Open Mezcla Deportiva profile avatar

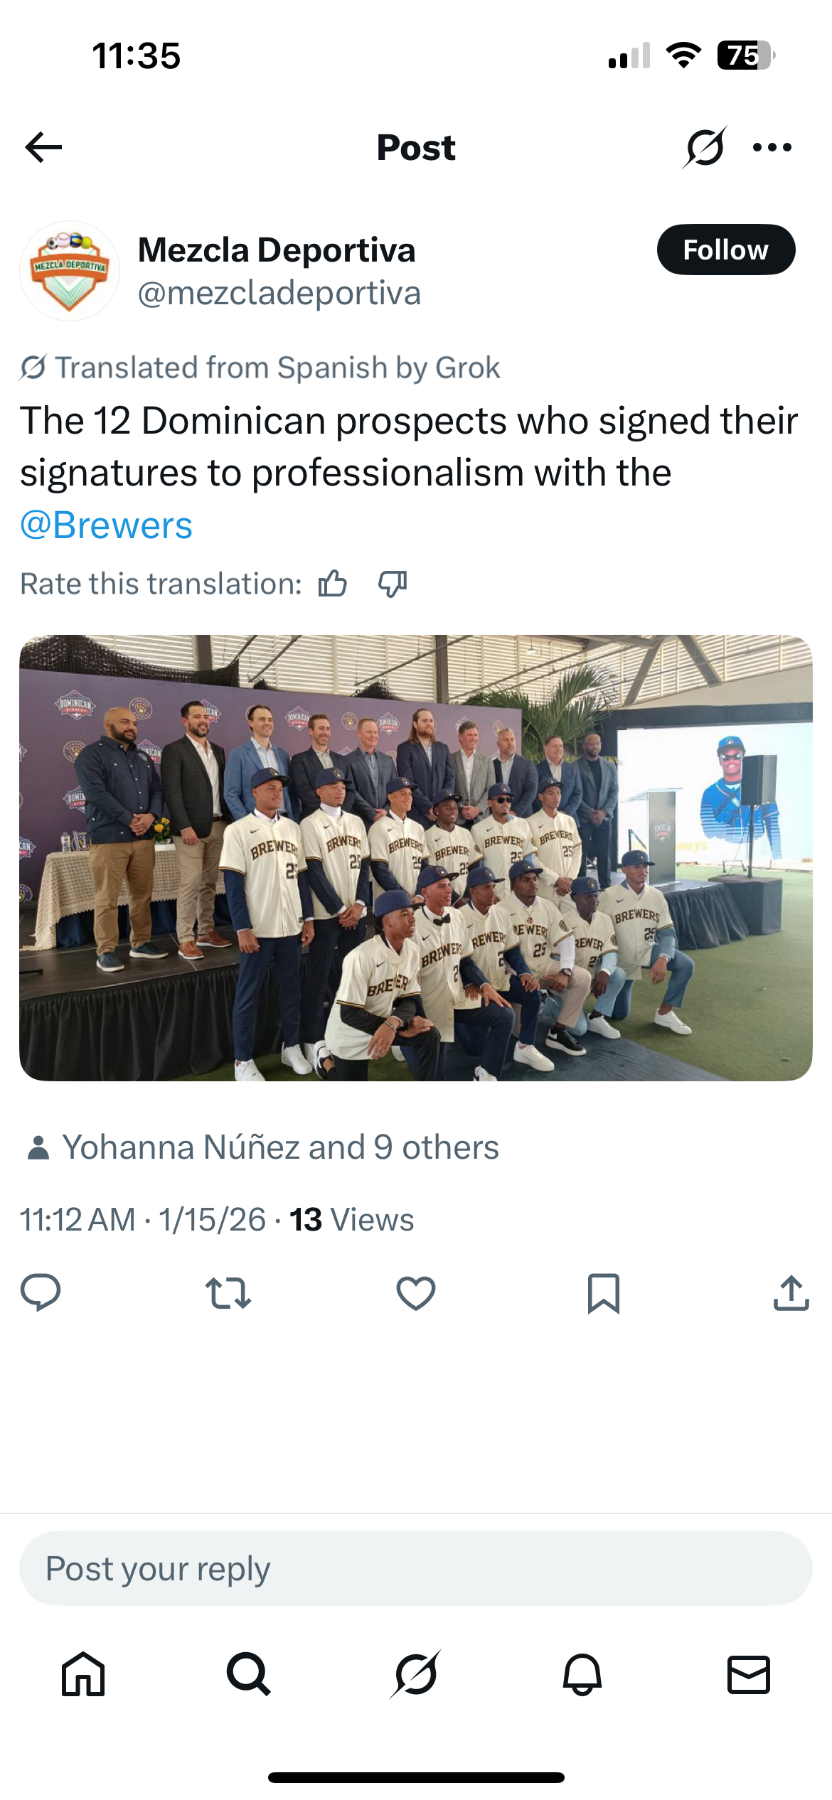[70, 271]
